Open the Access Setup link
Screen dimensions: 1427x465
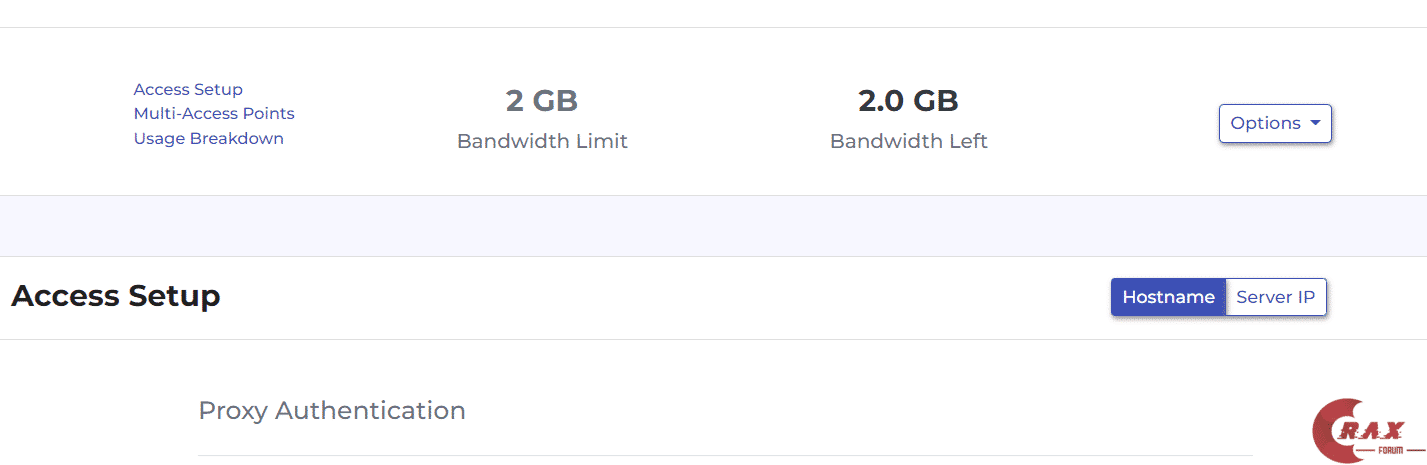tap(188, 90)
